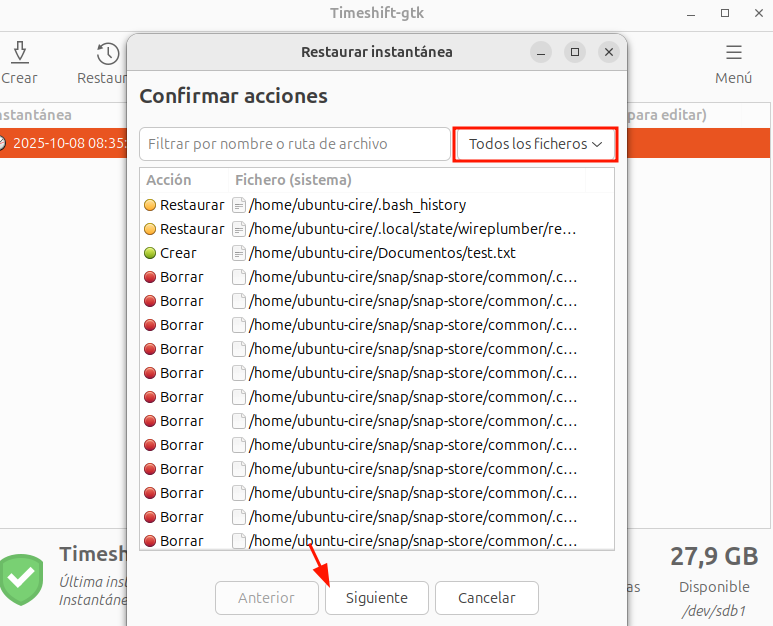Viewport: 773px width, 626px height.
Task: Open the Menú hamburger icon
Action: tap(733, 53)
